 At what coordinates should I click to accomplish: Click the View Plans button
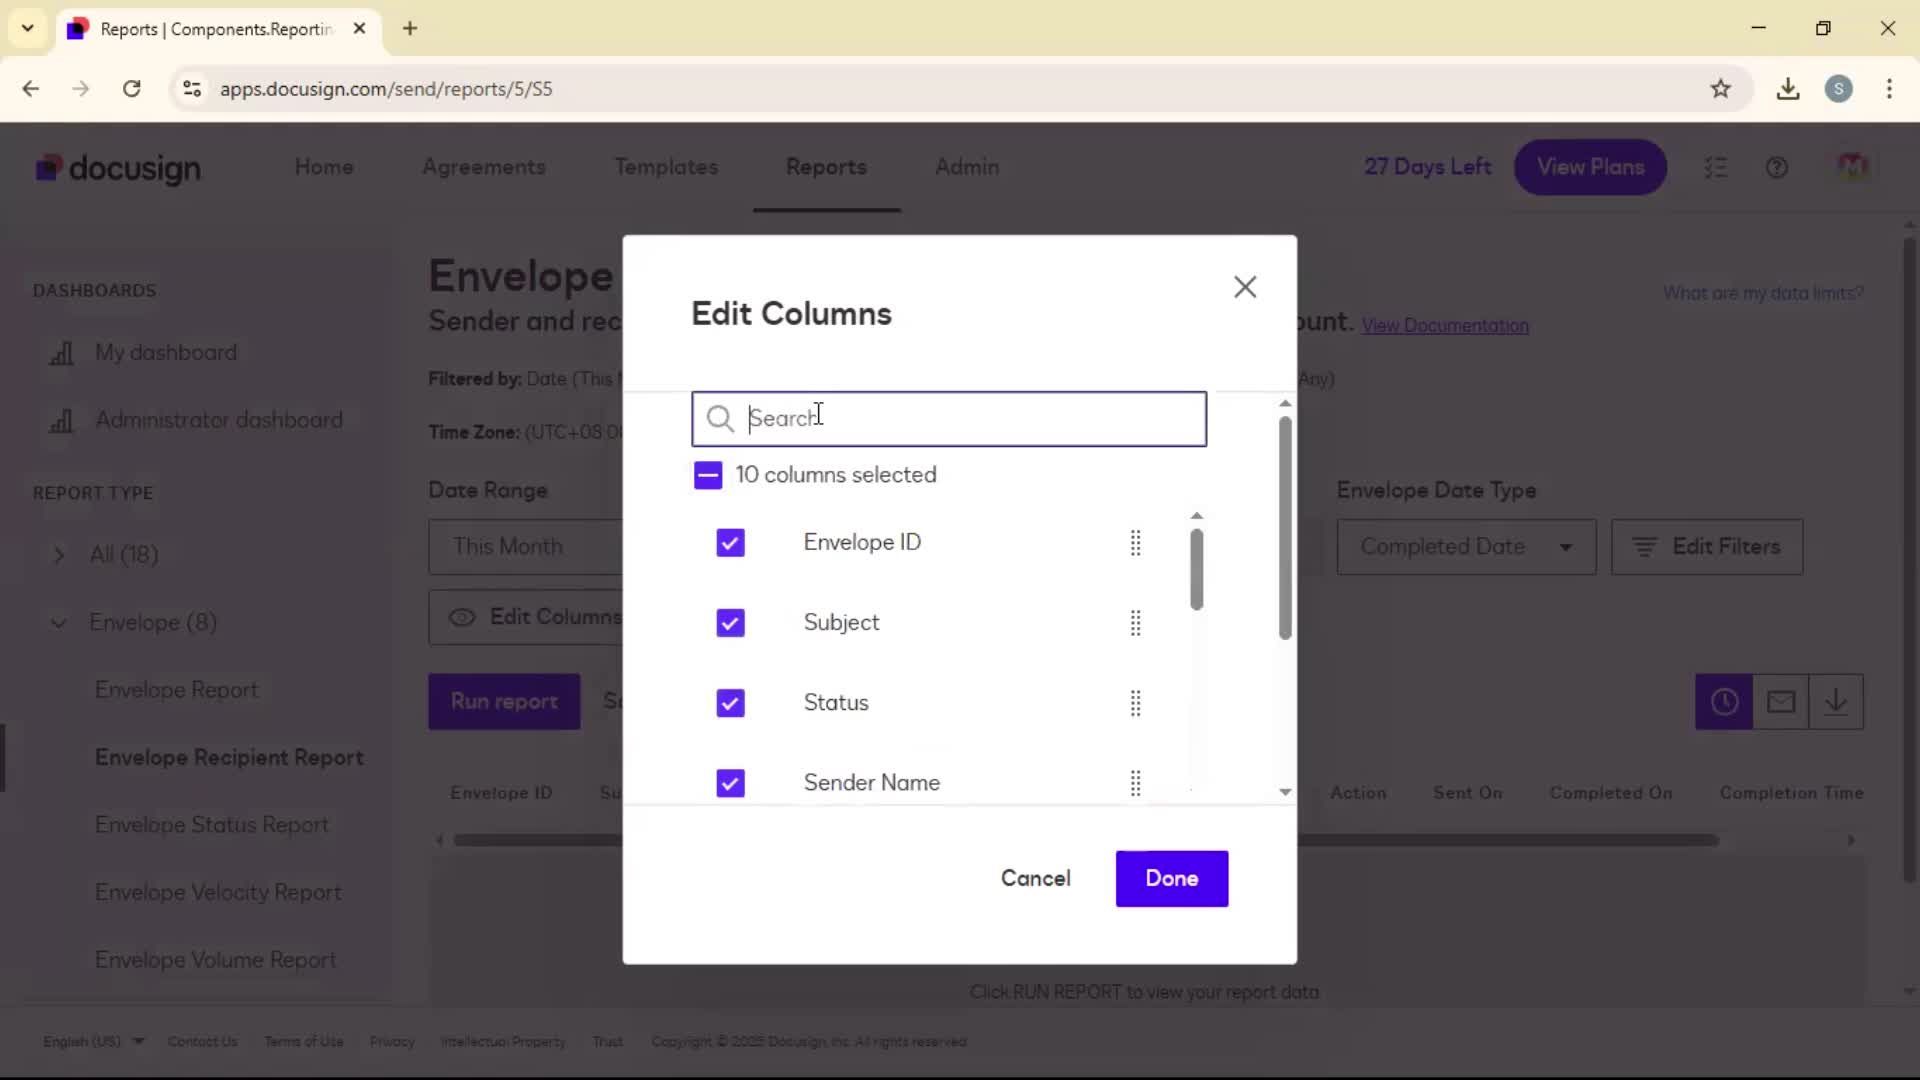click(x=1590, y=167)
